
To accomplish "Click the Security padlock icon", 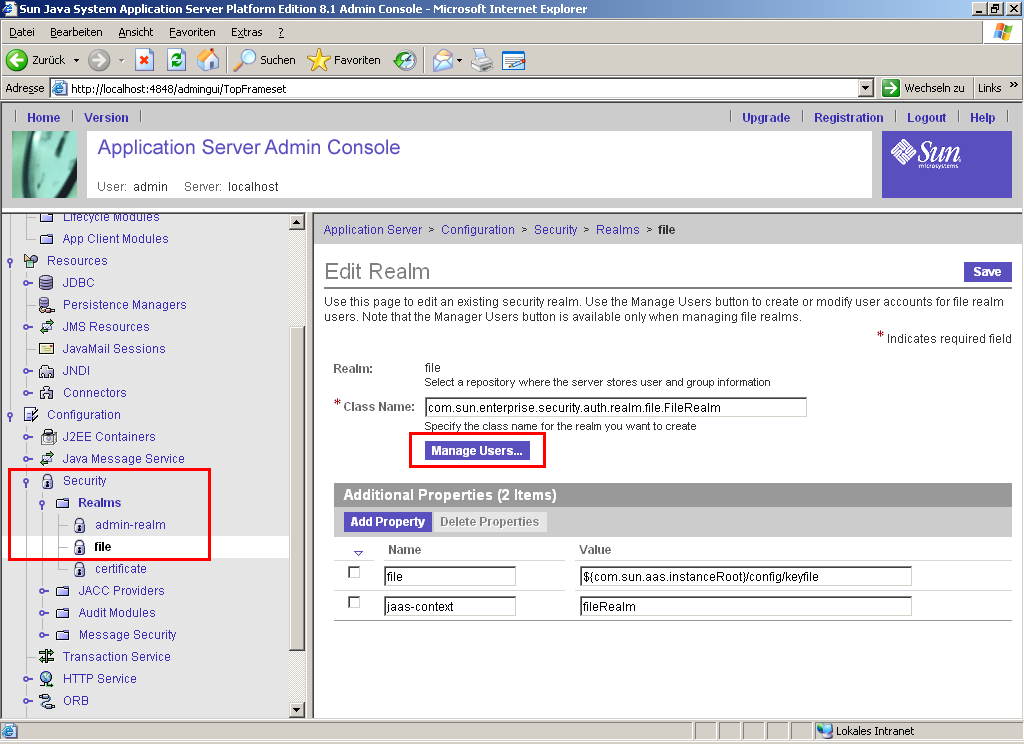I will point(47,481).
